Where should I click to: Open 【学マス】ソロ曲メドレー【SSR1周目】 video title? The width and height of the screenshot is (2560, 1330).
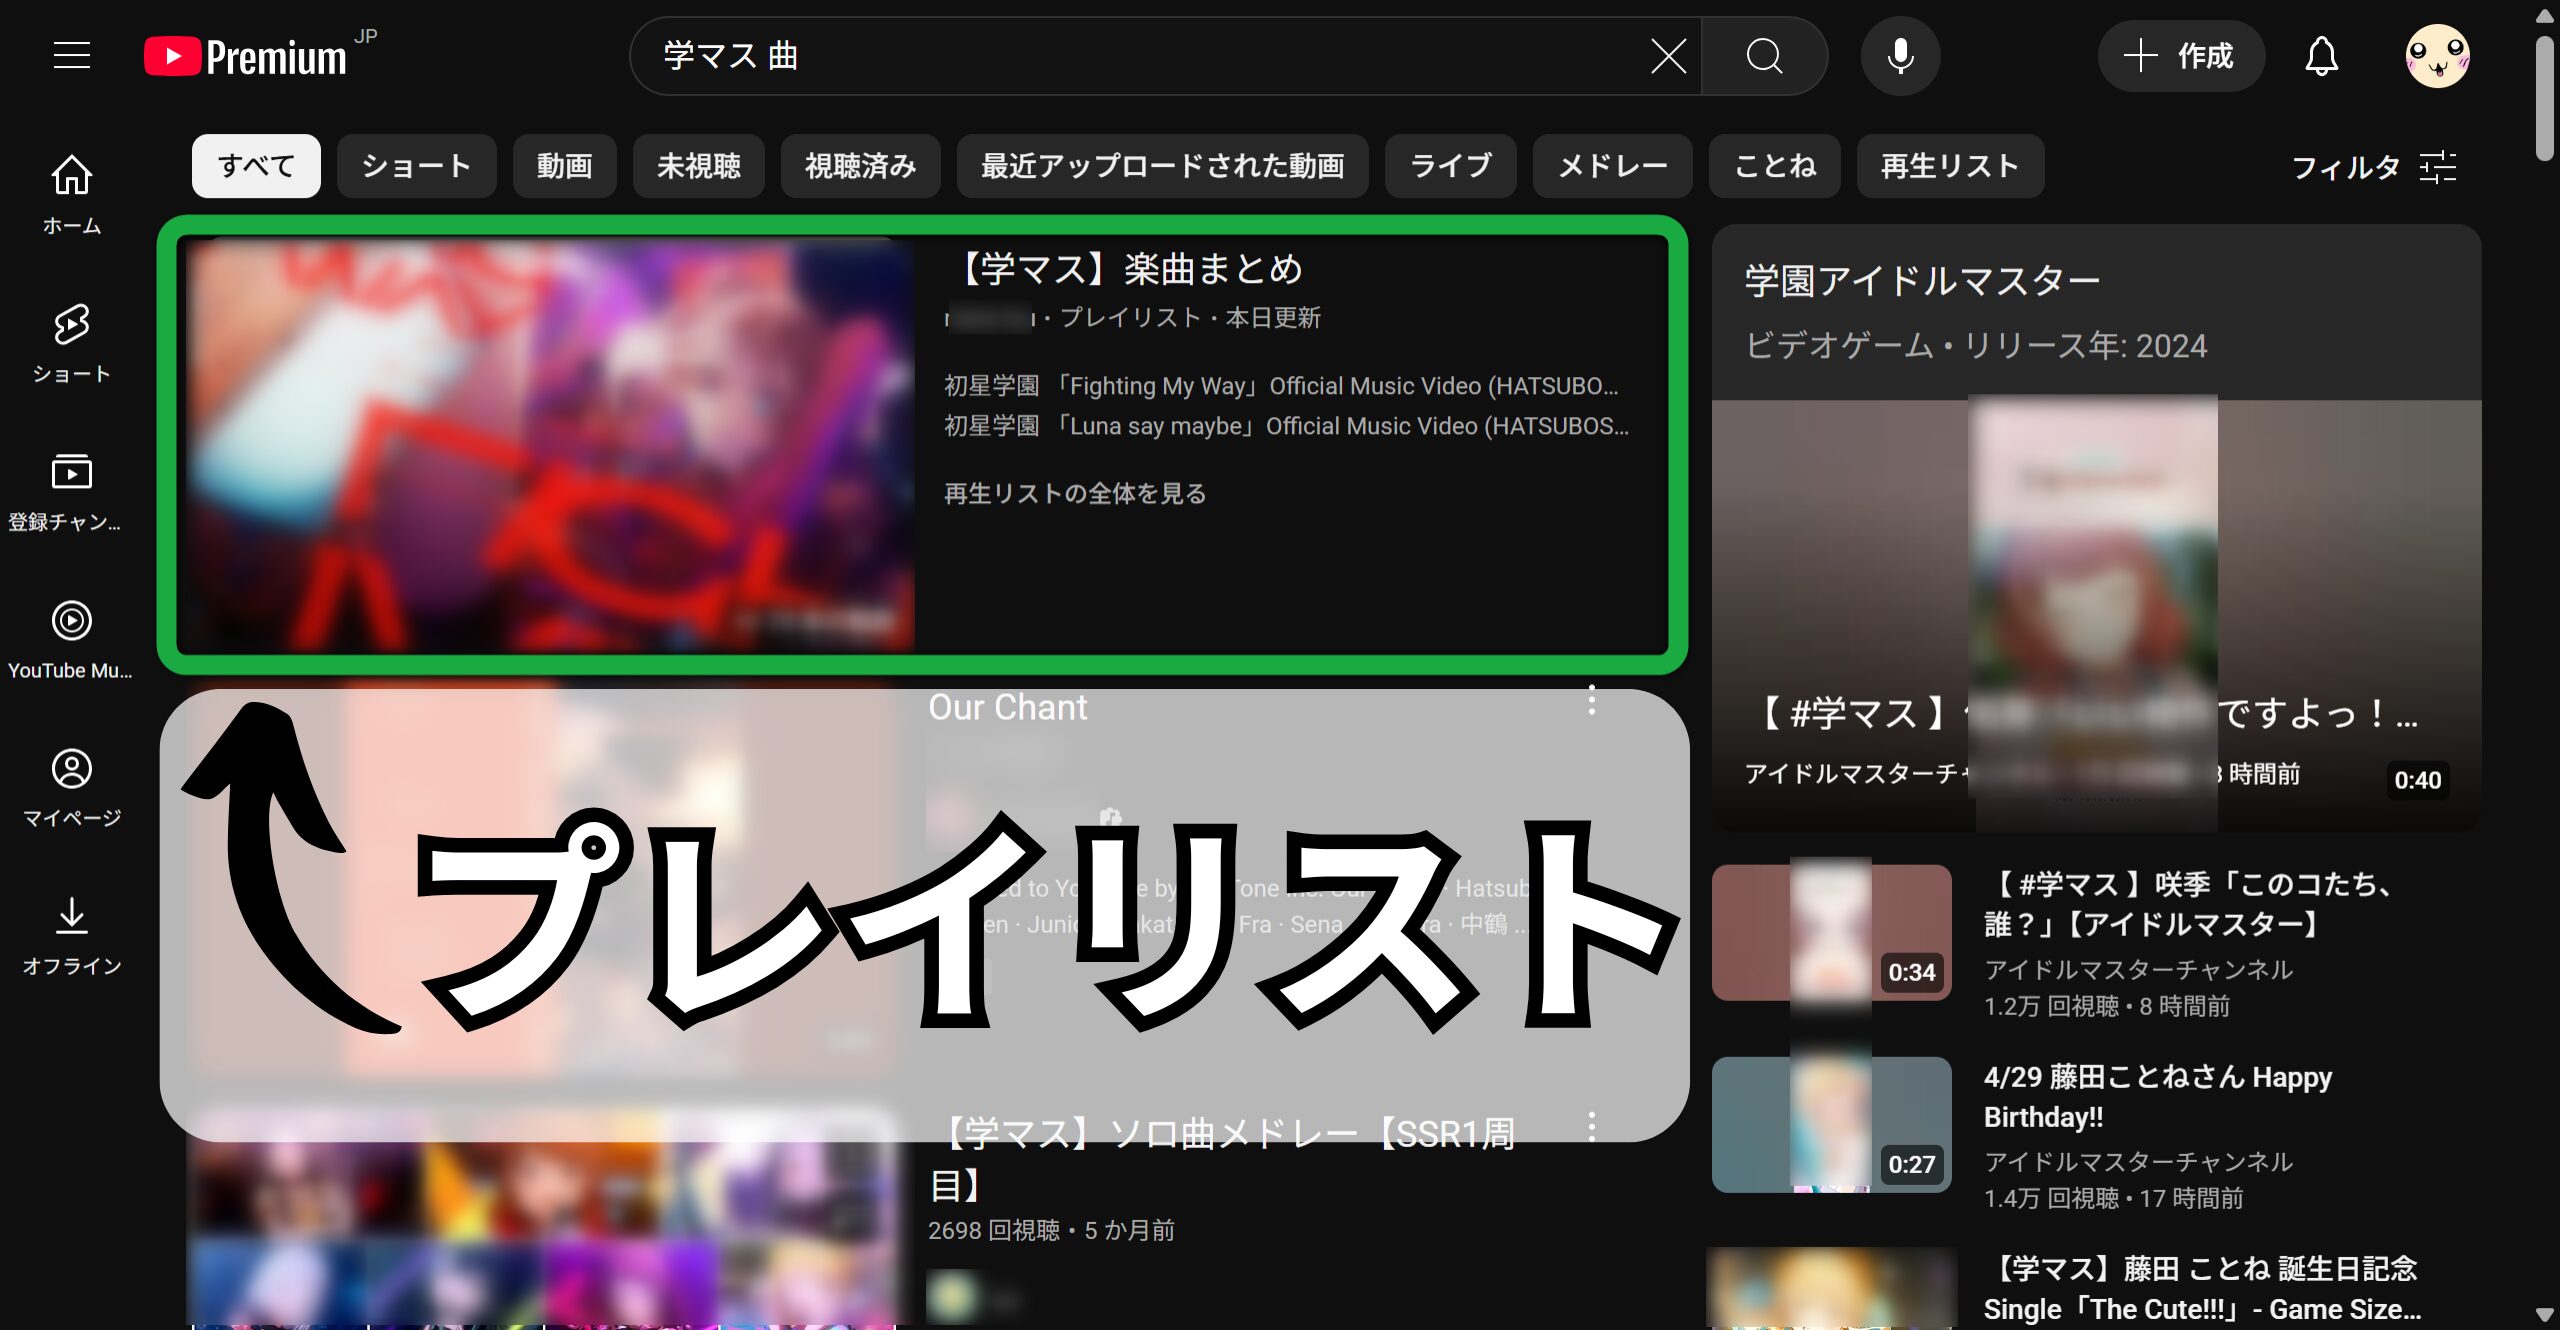point(1222,1160)
